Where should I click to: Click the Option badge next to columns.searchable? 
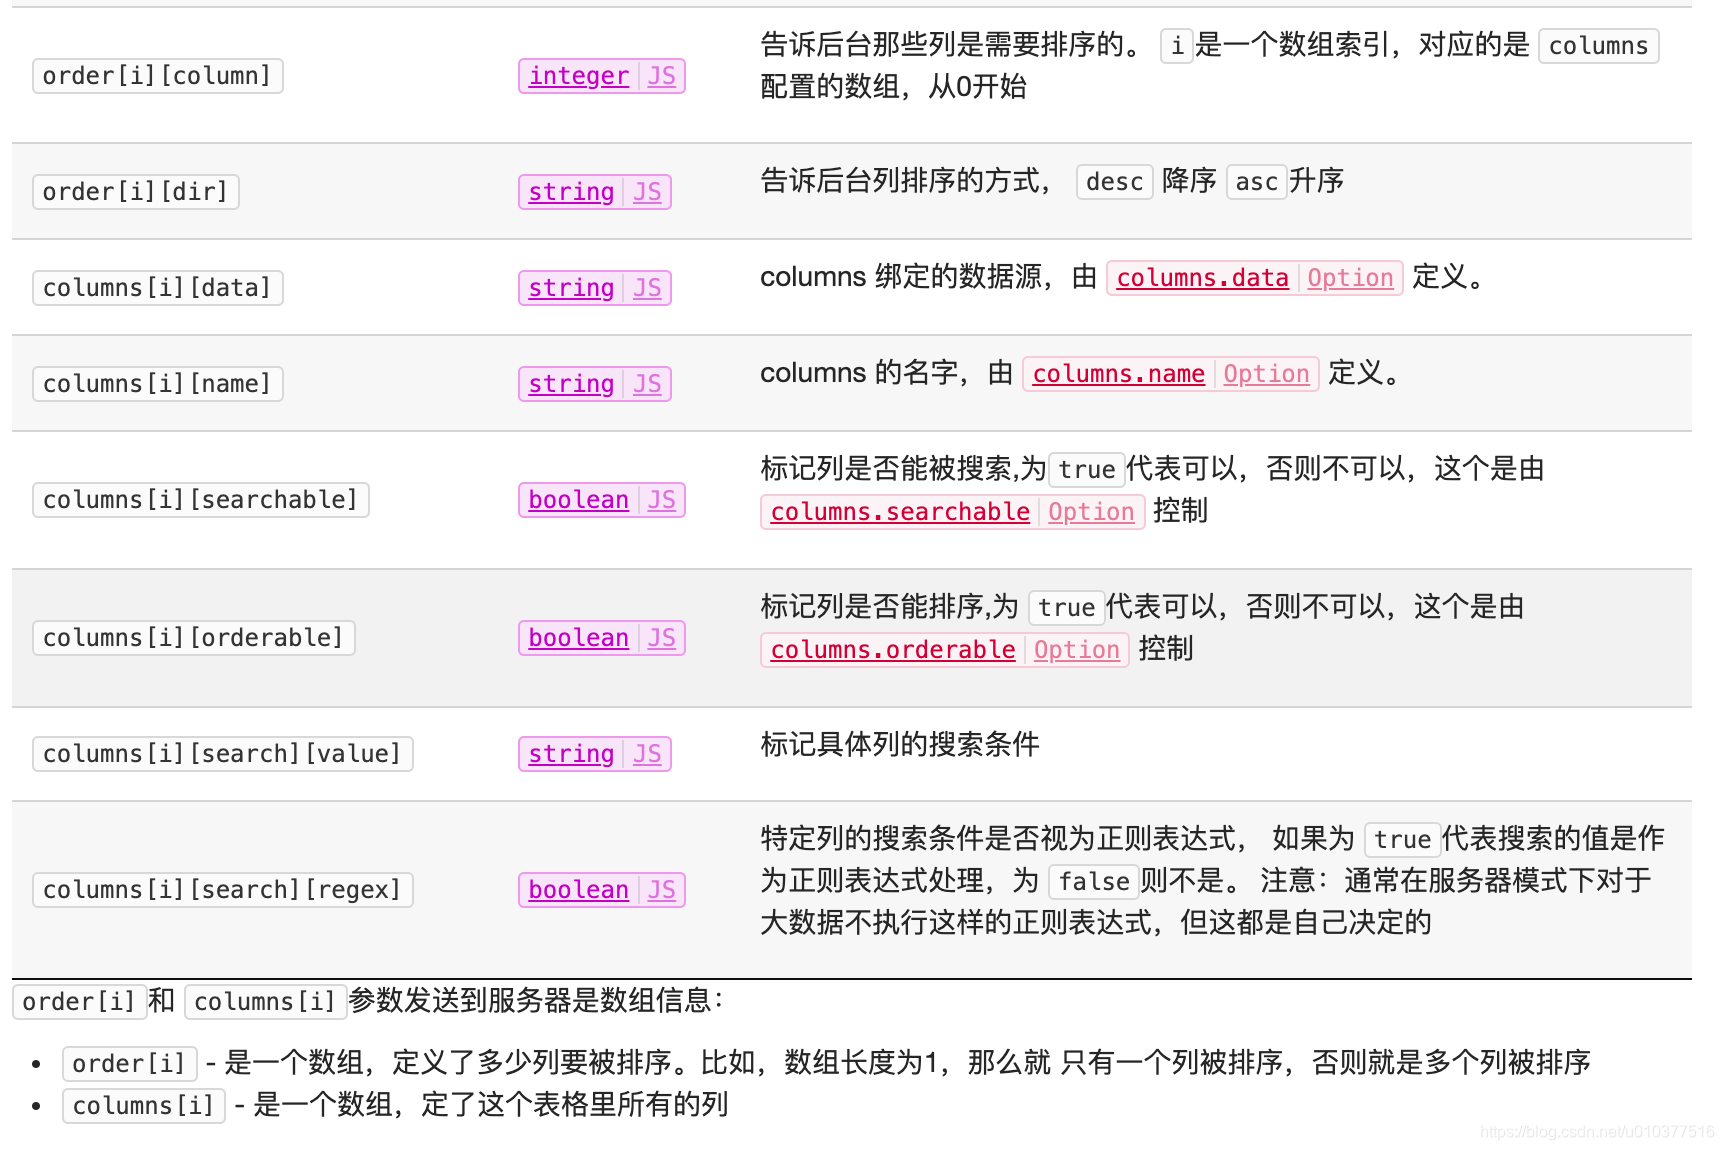coord(1091,511)
